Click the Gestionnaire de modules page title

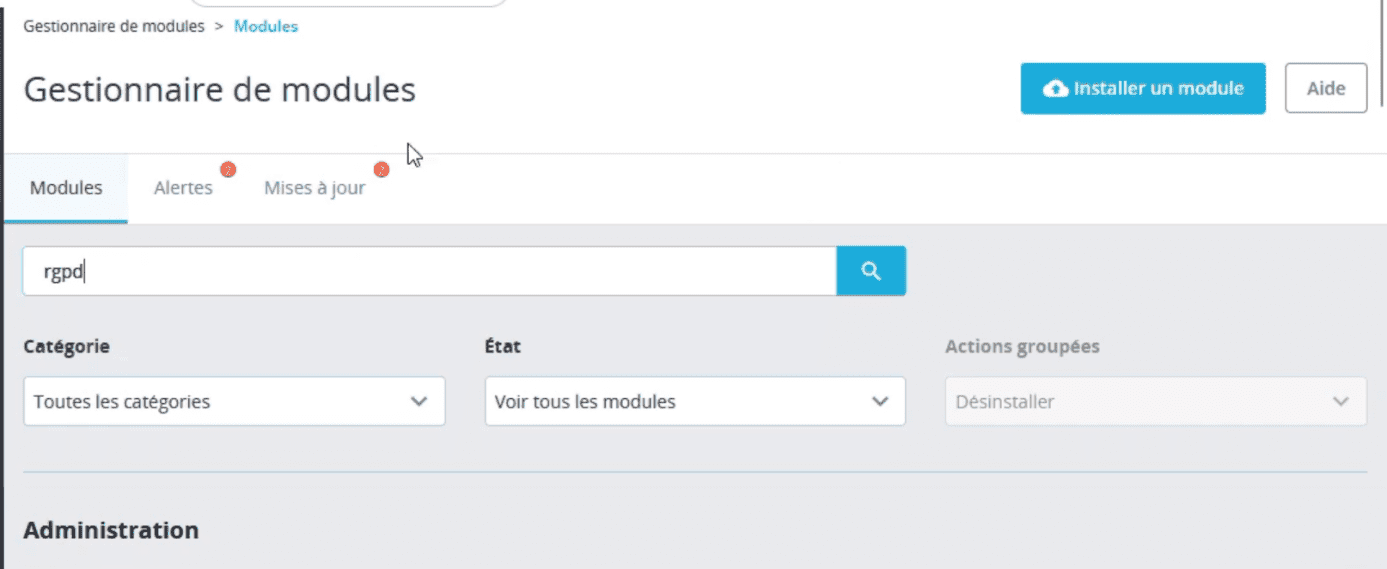point(219,90)
